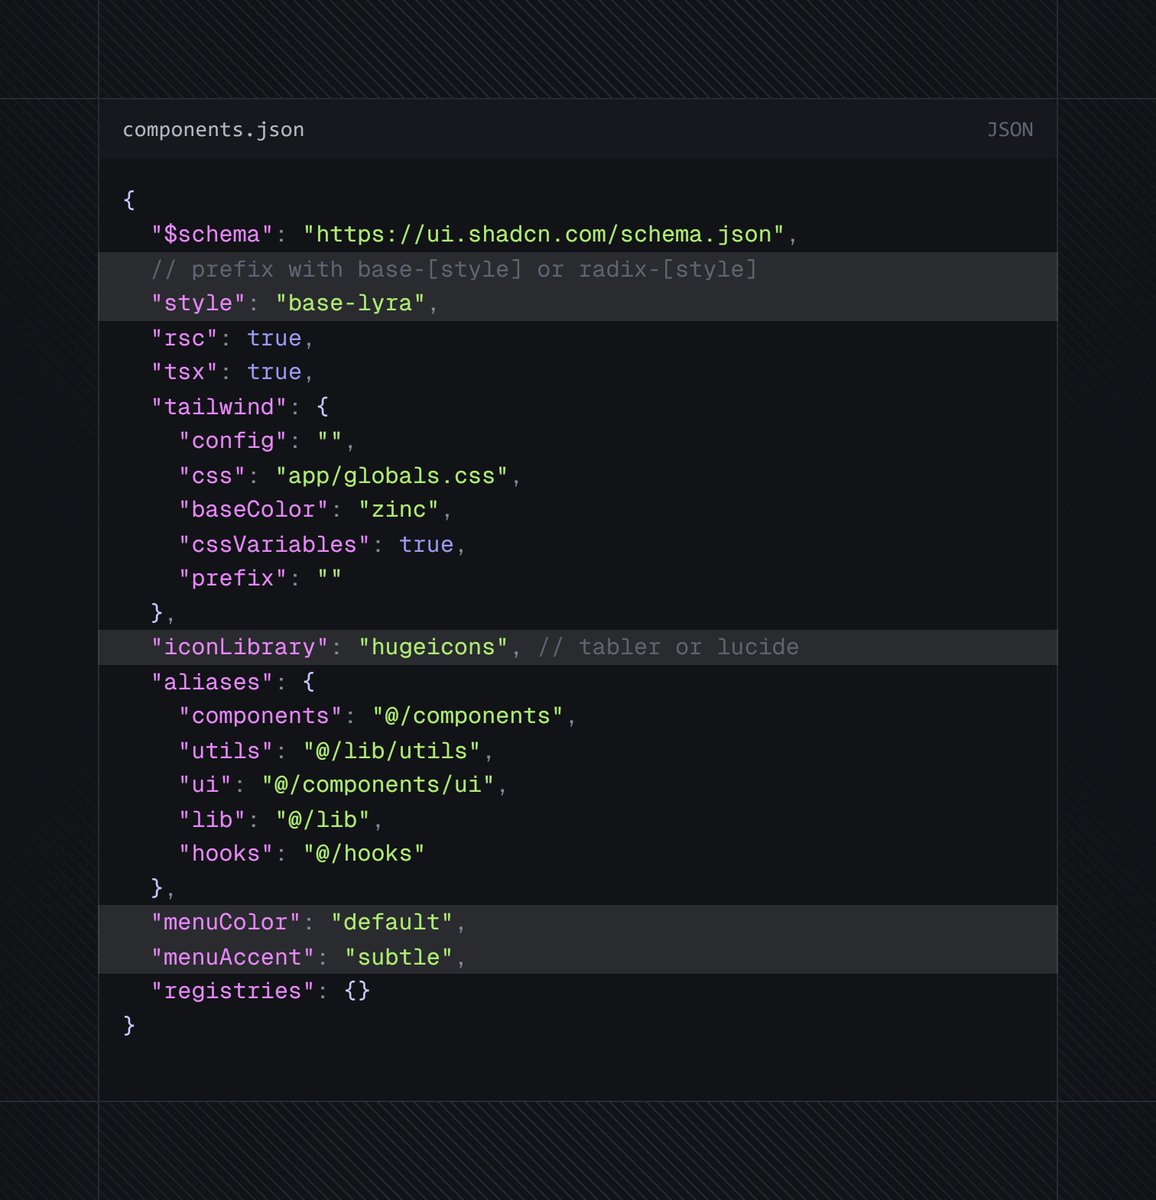Screen dimensions: 1156x1200
Task: Click the empty {} registries object
Action: (x=357, y=991)
